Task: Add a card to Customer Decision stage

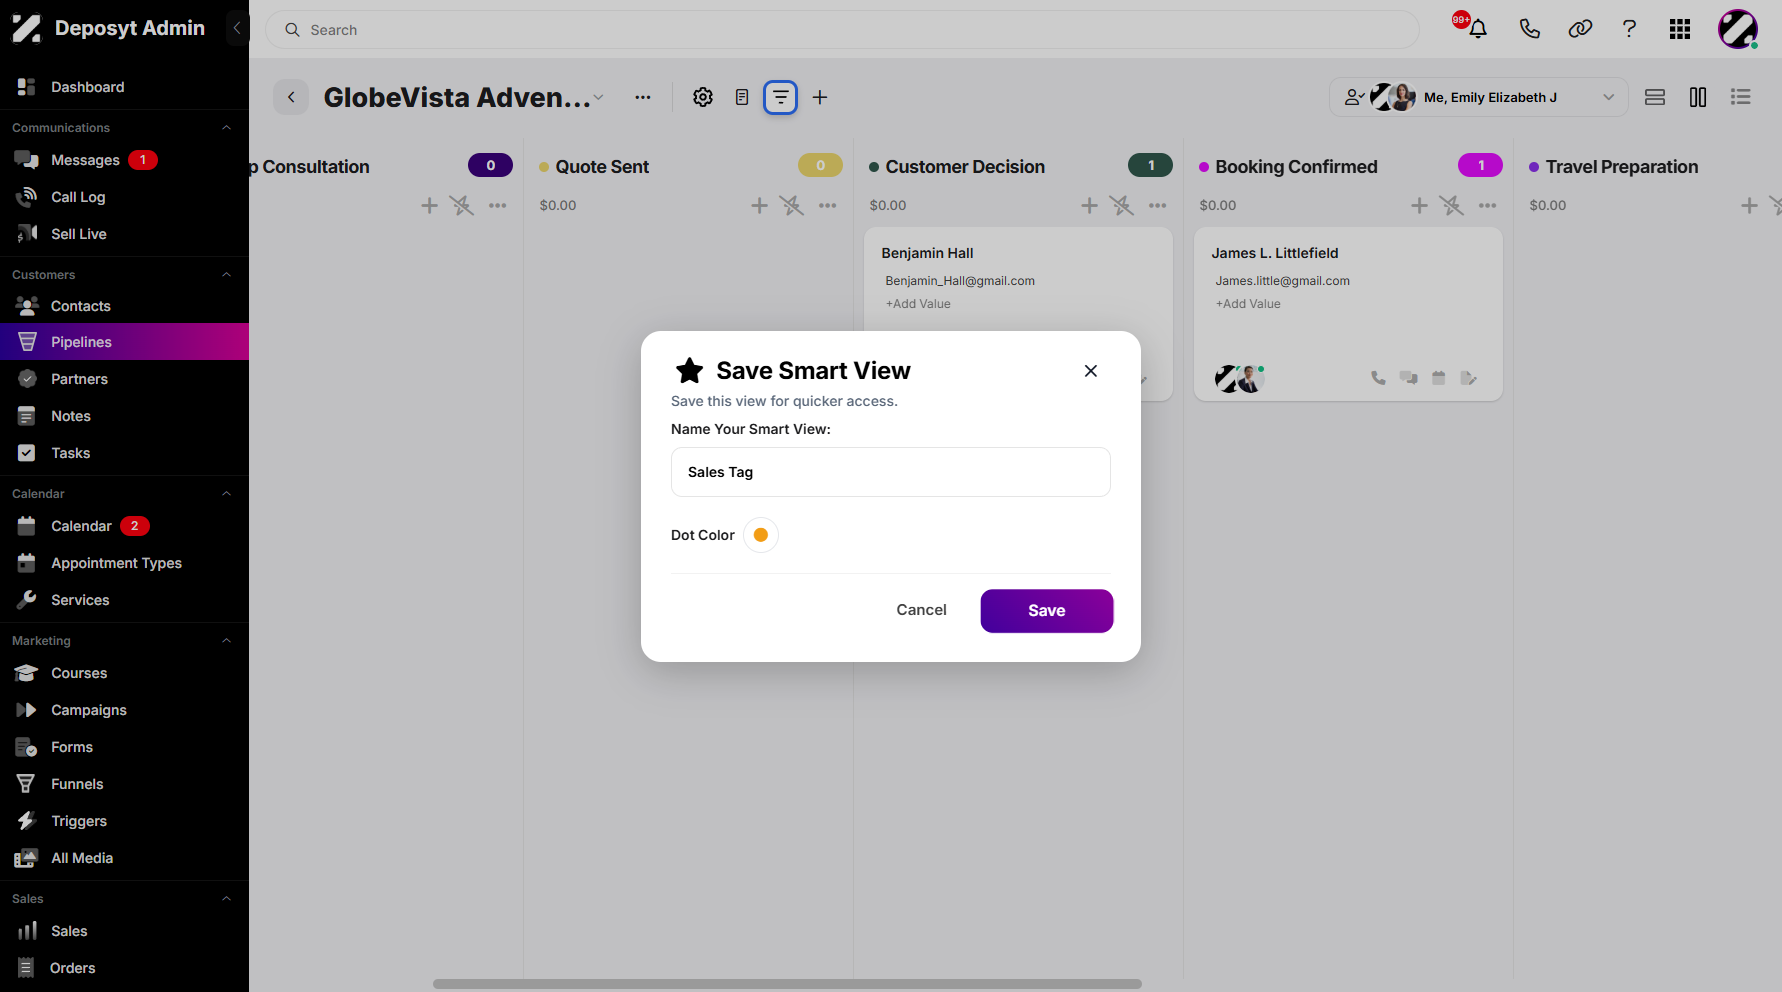Action: tap(1089, 205)
